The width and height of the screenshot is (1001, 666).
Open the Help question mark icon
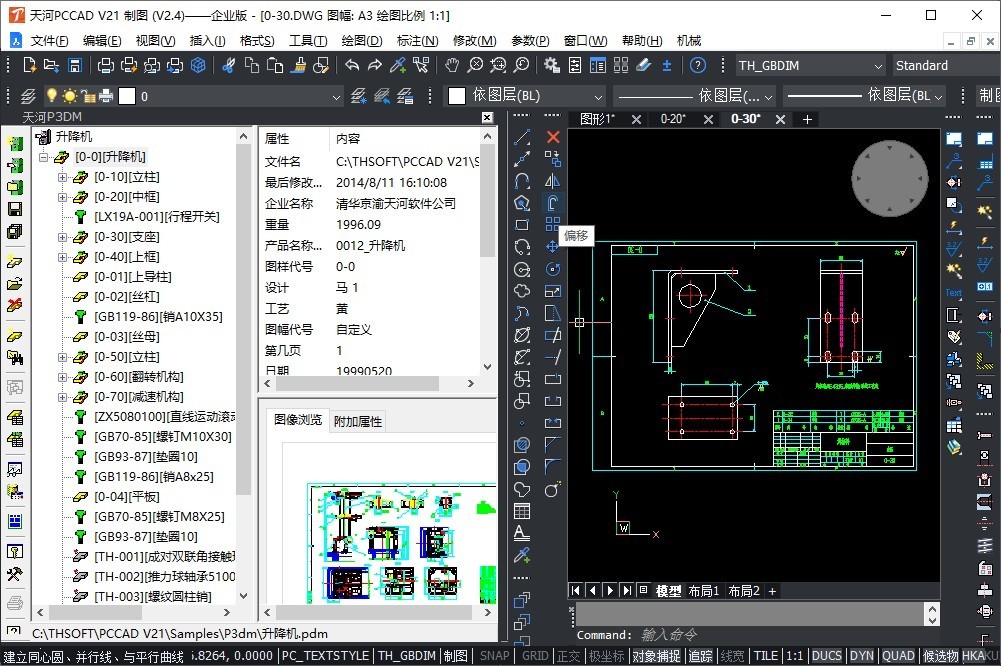click(698, 65)
